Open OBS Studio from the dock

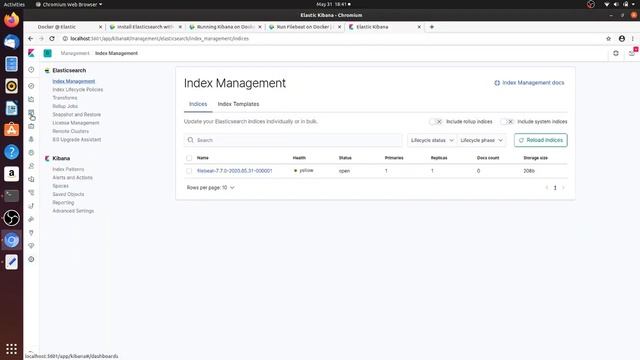click(x=11, y=218)
